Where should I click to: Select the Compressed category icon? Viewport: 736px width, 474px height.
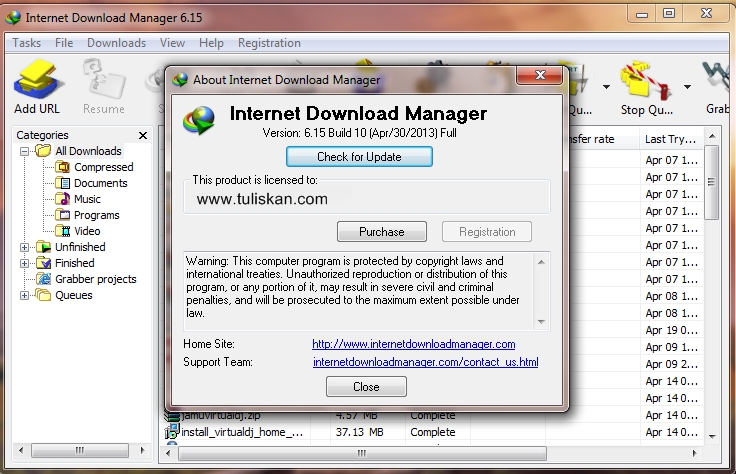tap(62, 167)
